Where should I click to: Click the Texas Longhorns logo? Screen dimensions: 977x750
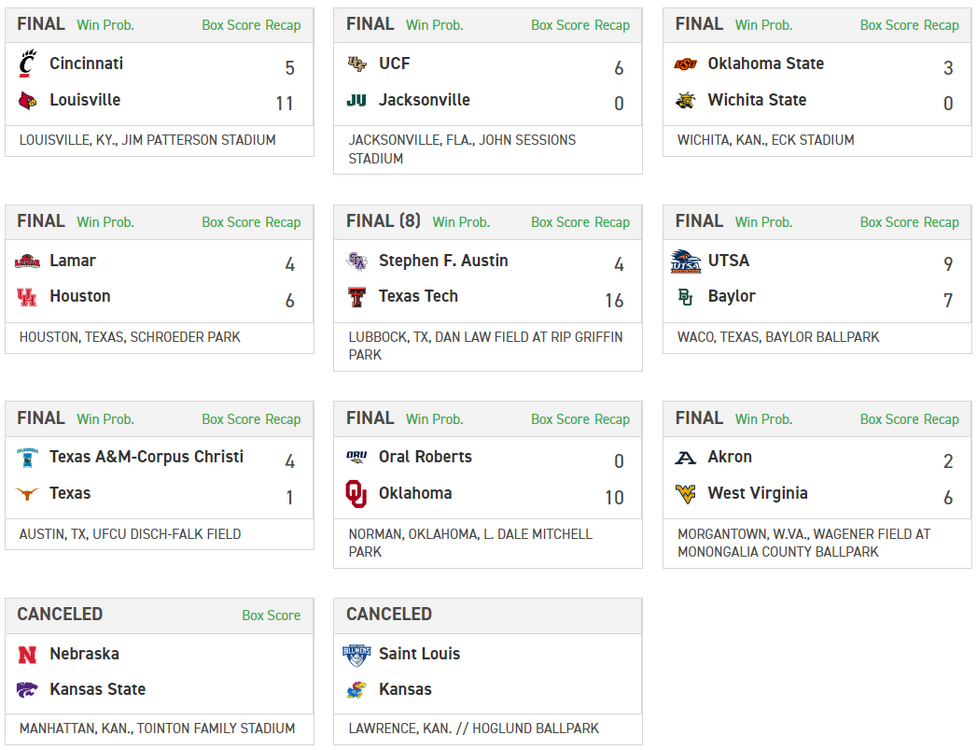[27, 494]
